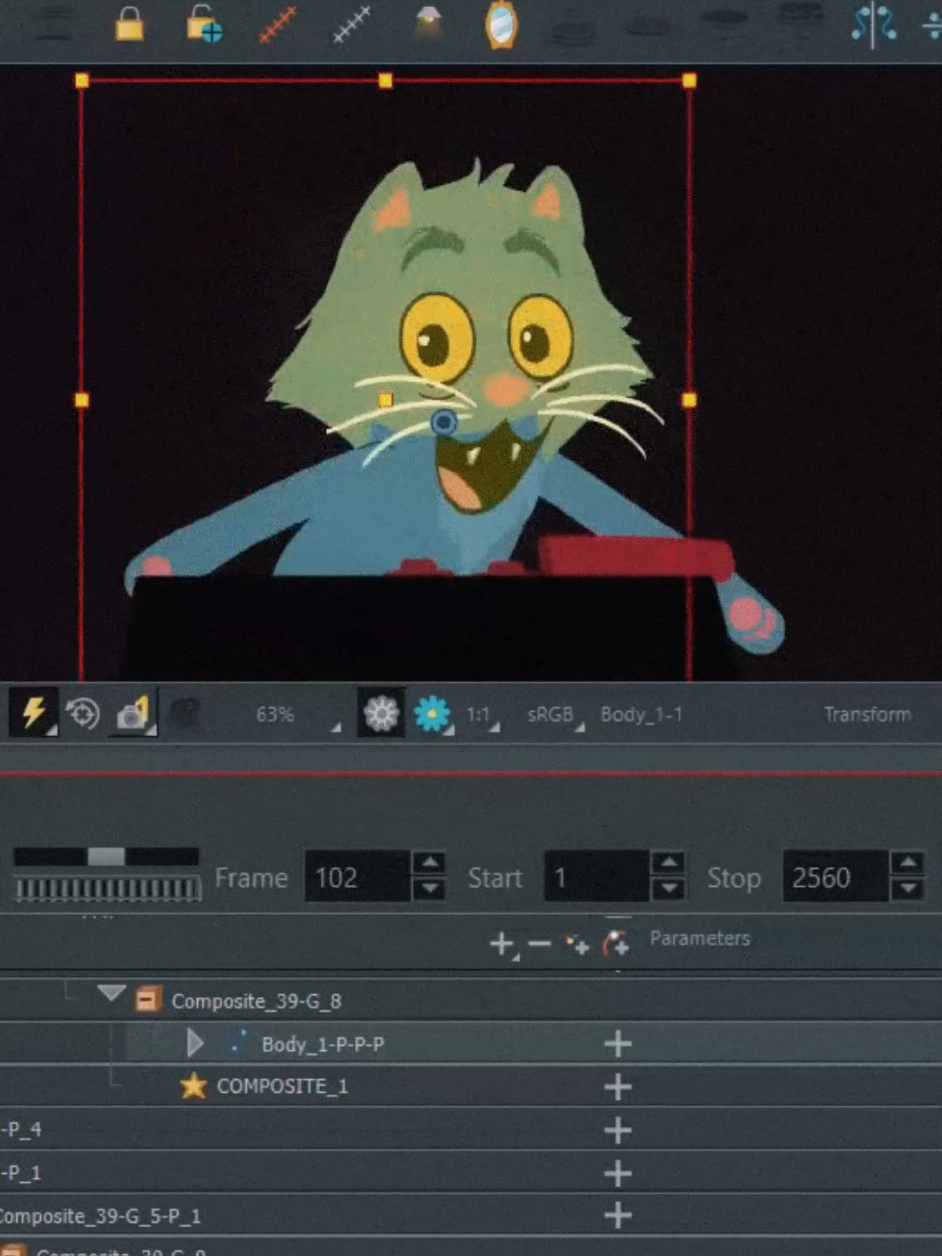Click the left-middle transform handle
The image size is (942, 1256).
pos(82,400)
